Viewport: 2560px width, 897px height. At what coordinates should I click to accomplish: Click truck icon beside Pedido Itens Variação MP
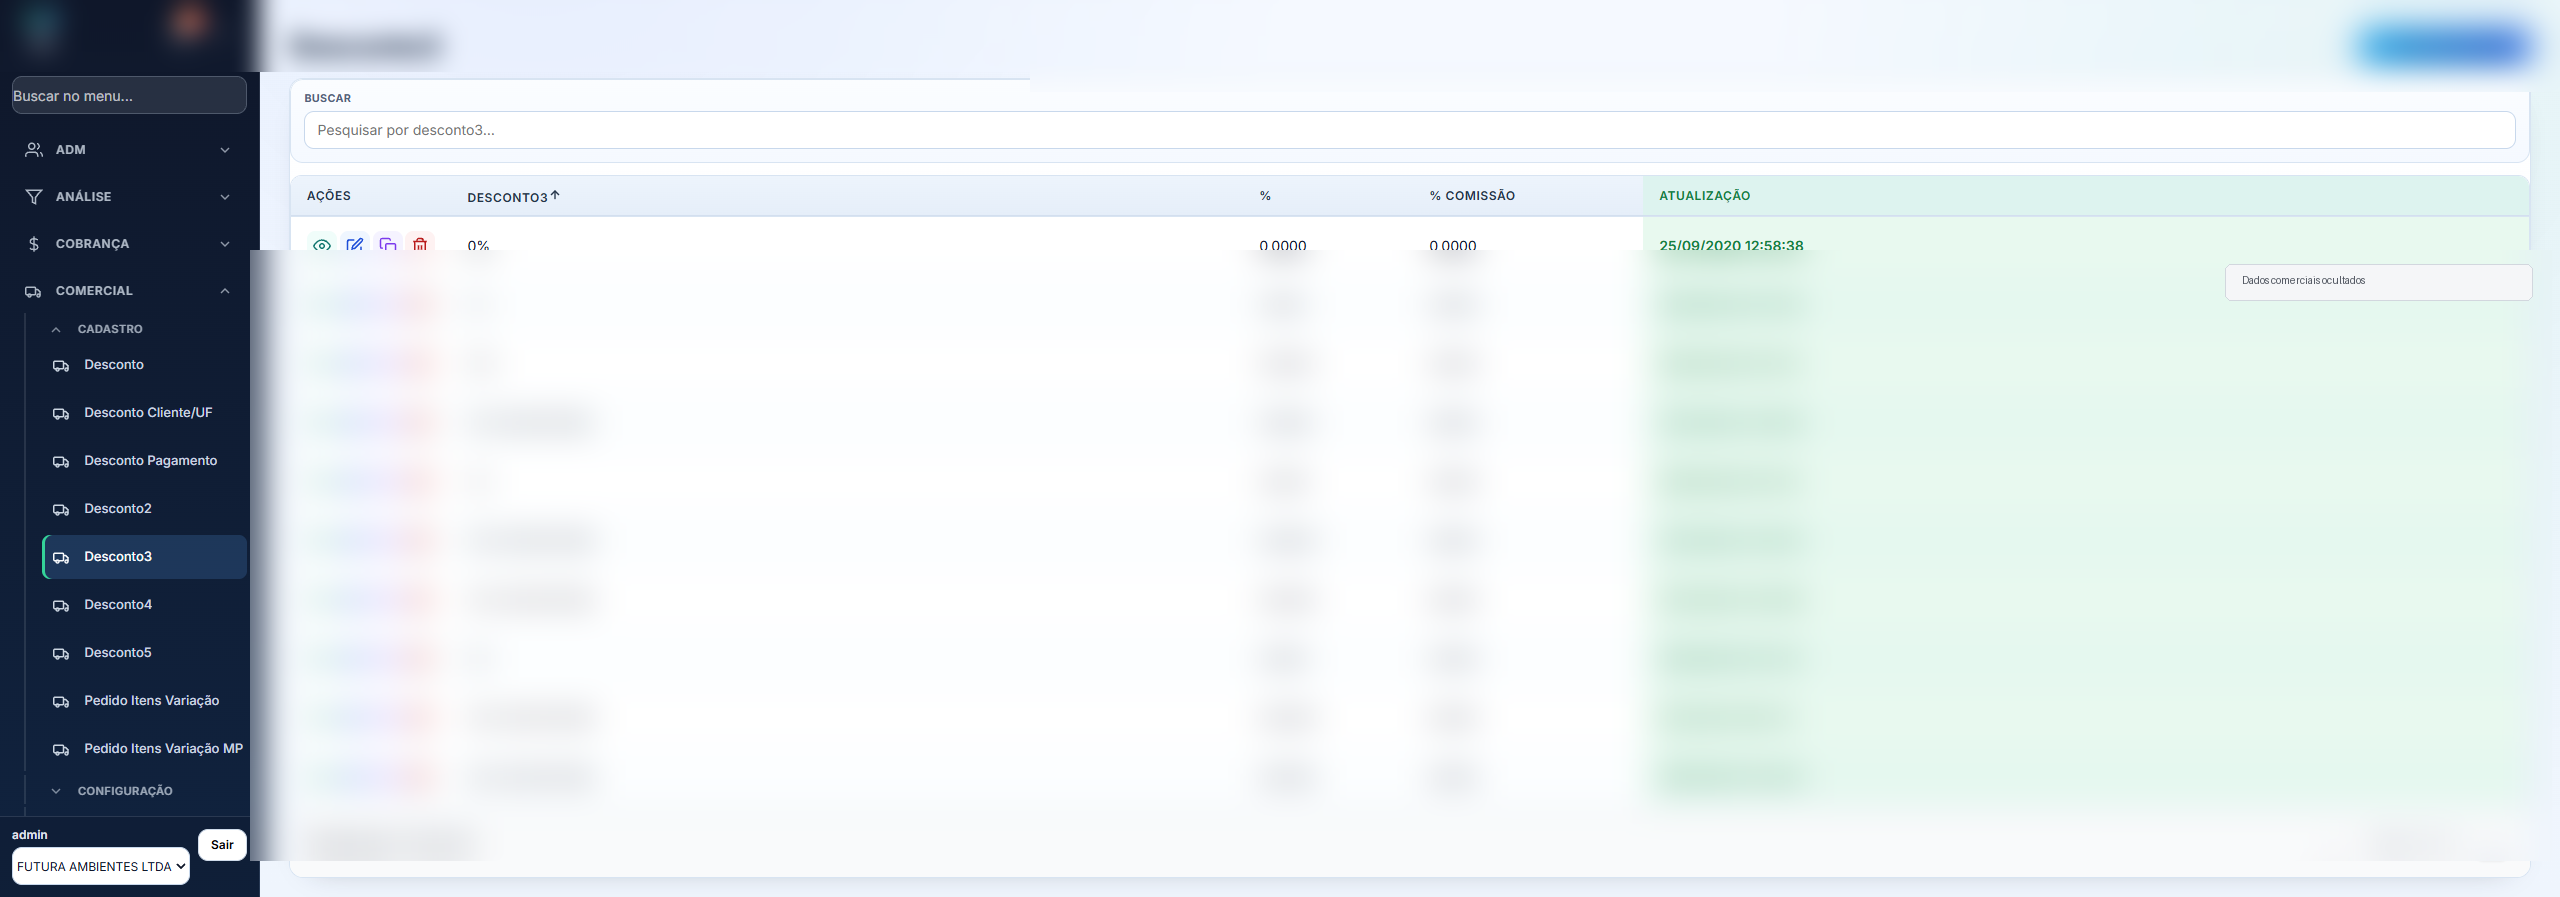(61, 749)
